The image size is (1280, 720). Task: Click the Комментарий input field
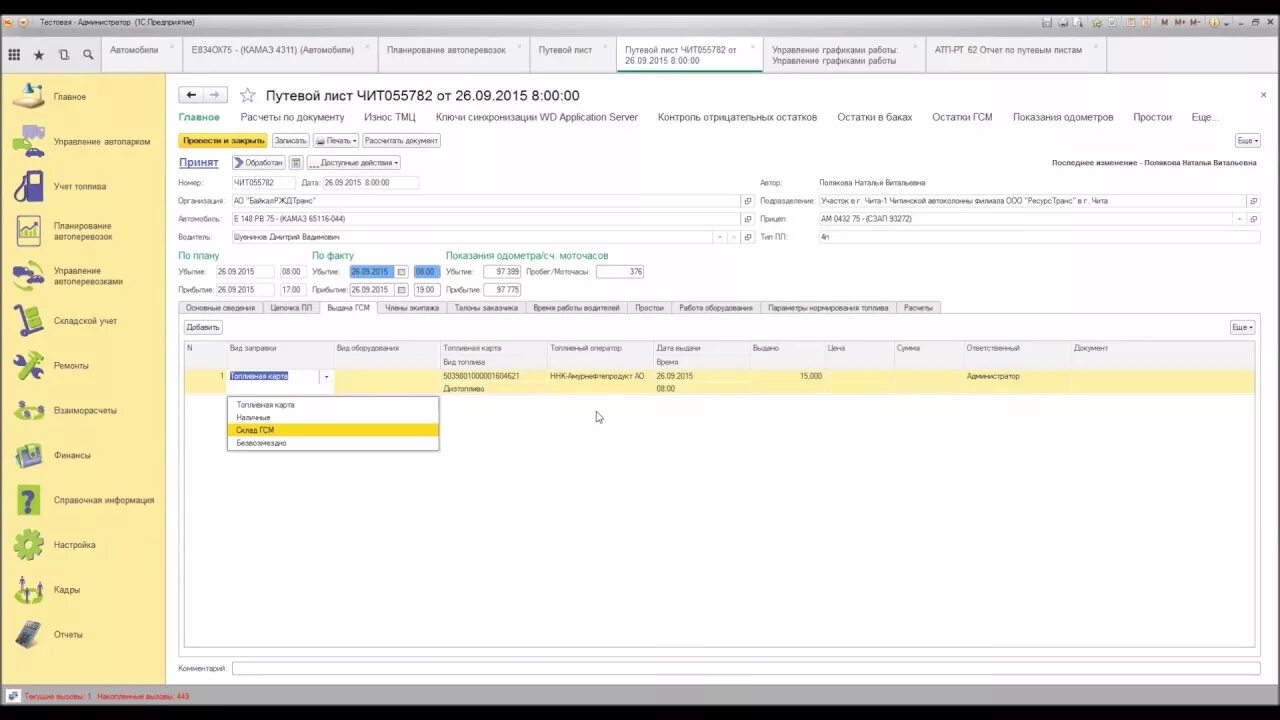tap(745, 668)
